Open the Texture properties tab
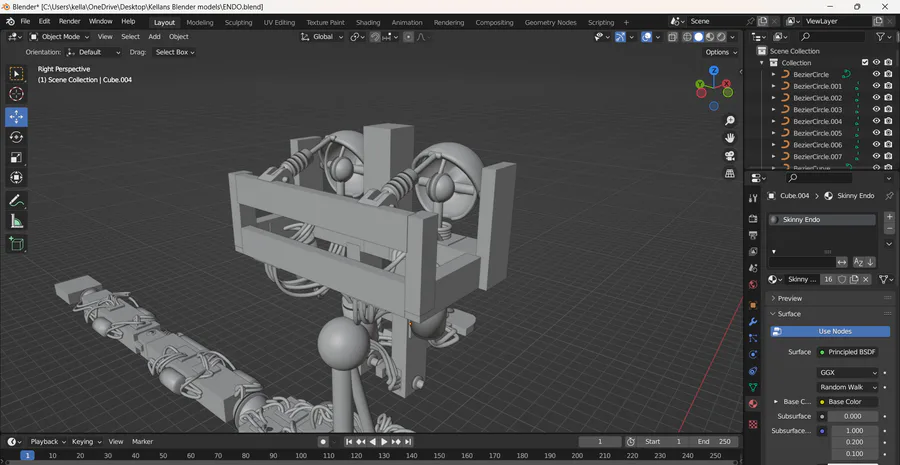Screen dimensions: 900x465 pyautogui.click(x=753, y=424)
